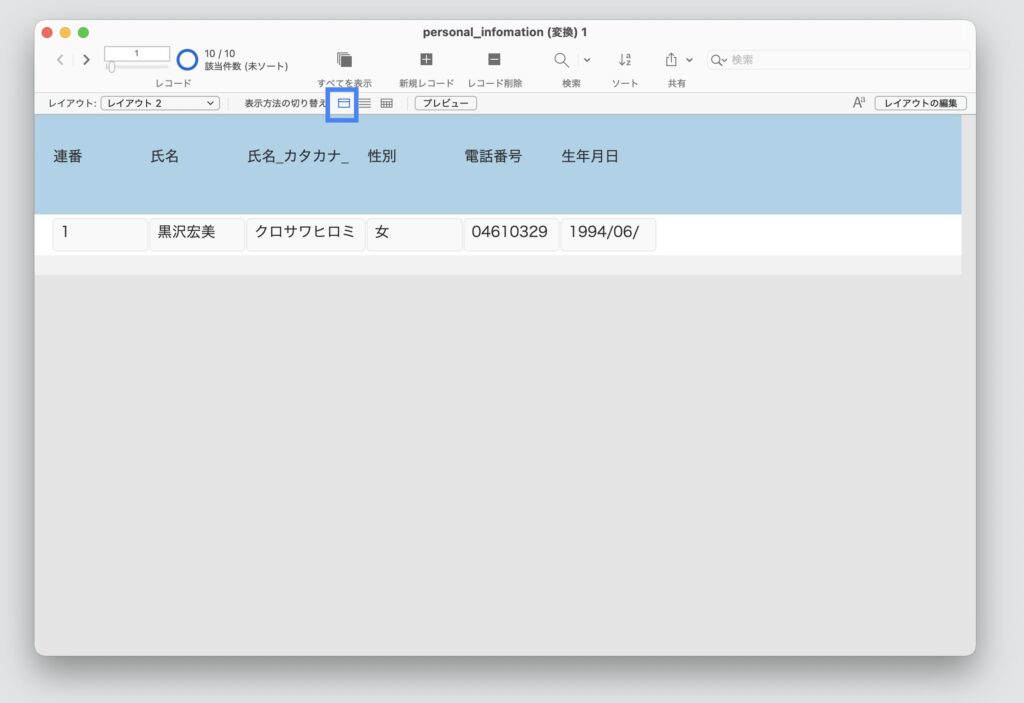Go to the next record arrow
Viewport: 1024px width, 703px height.
pos(85,60)
